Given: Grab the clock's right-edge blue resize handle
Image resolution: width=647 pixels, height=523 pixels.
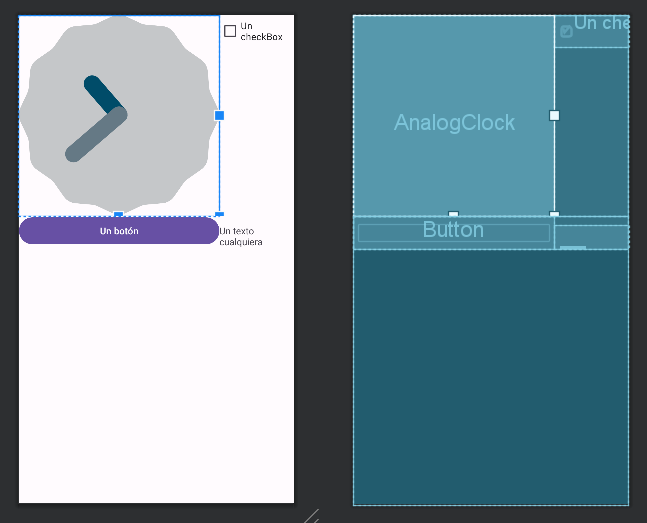Looking at the screenshot, I should coord(220,116).
